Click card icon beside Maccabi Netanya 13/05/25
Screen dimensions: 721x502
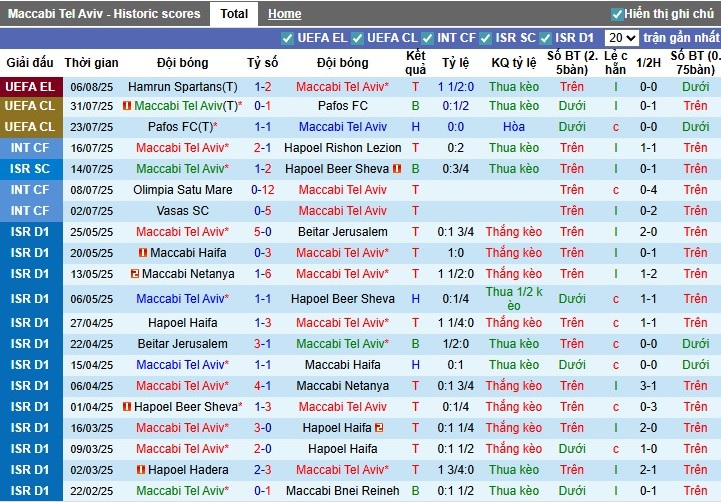point(135,274)
